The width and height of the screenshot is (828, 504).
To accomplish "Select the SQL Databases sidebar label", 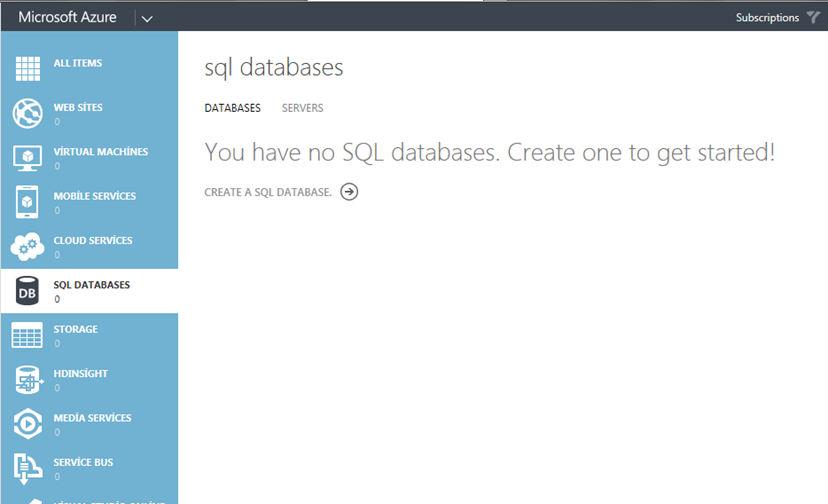I will 91,285.
